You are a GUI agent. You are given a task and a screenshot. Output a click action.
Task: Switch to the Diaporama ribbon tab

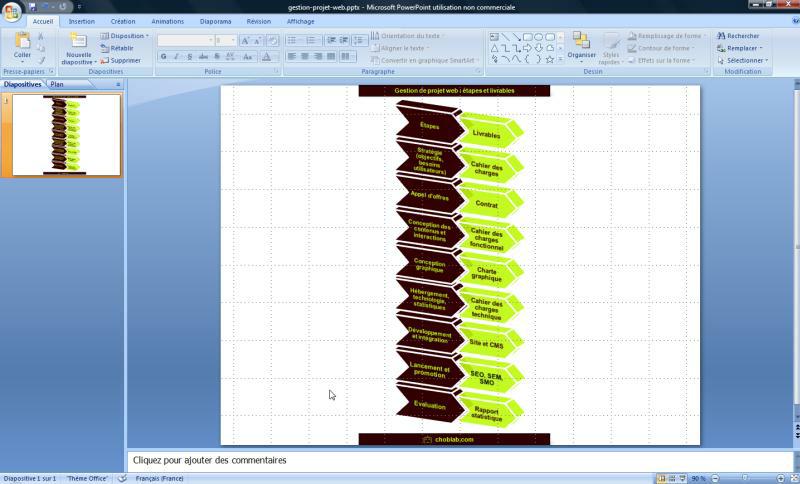215,21
